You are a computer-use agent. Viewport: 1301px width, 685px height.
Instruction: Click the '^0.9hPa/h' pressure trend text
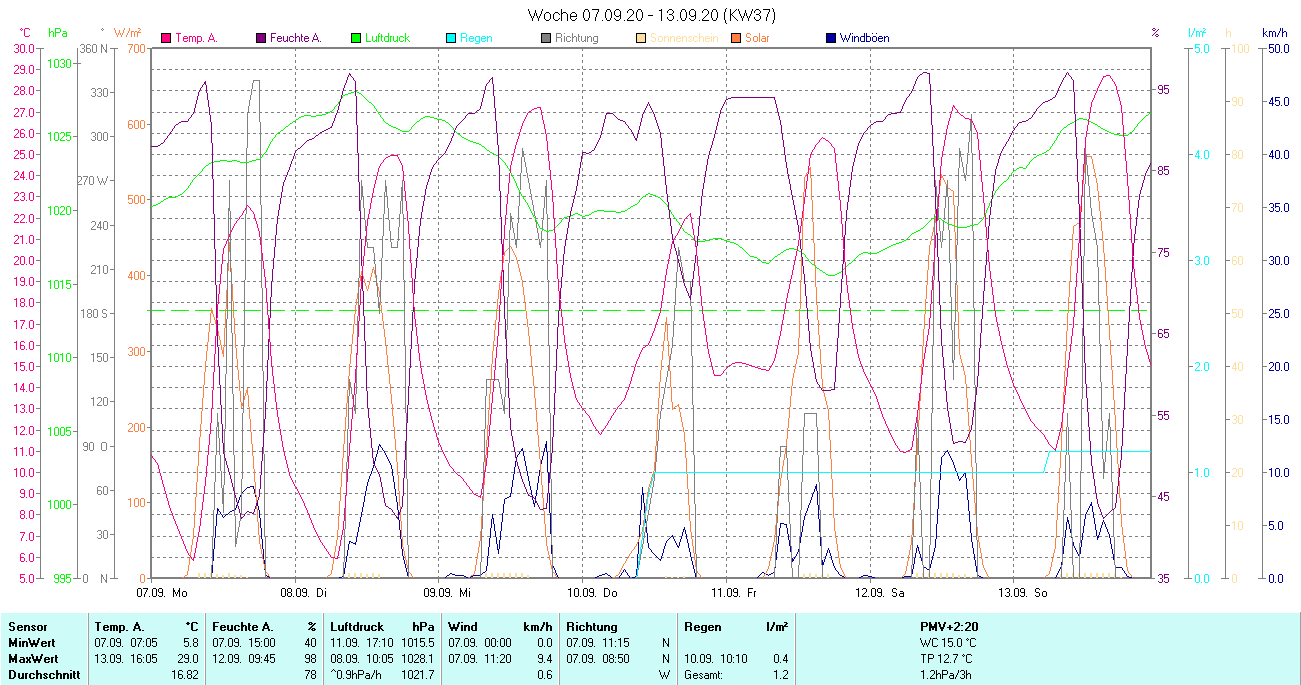click(x=358, y=675)
